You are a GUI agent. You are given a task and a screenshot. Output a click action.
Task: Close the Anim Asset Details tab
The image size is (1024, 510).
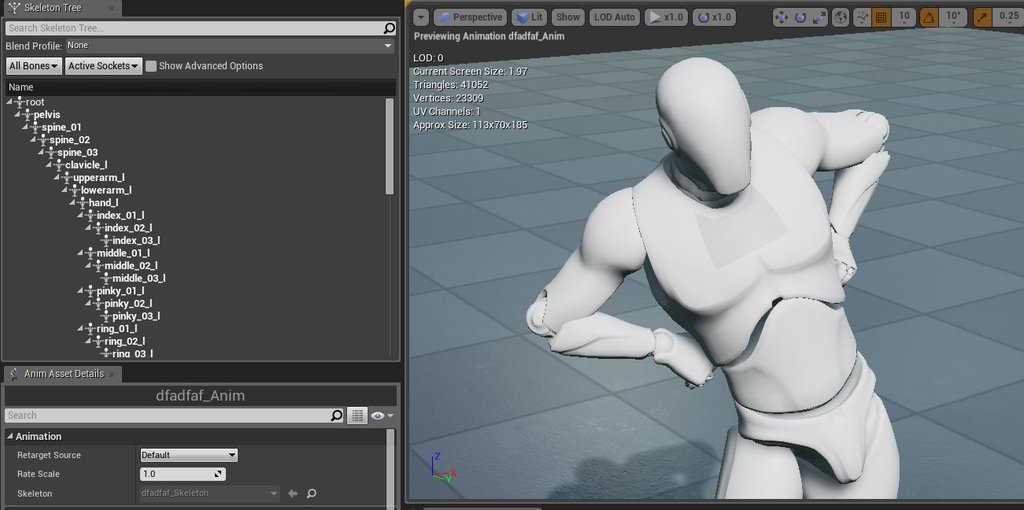coord(111,374)
